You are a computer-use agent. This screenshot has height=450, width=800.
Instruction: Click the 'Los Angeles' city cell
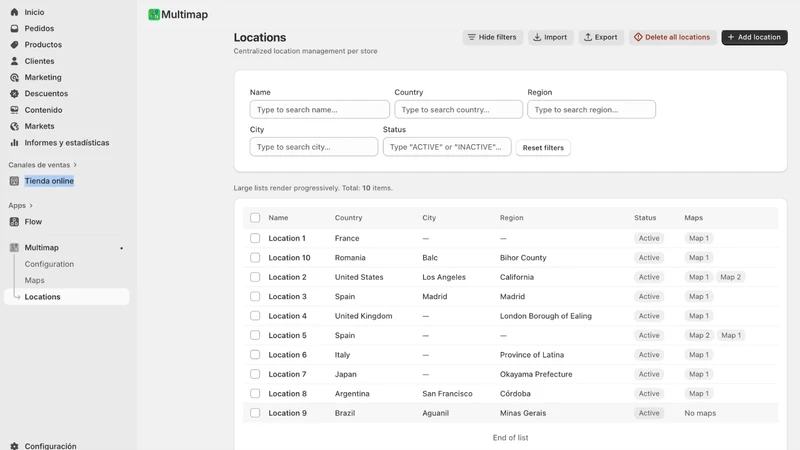point(444,277)
